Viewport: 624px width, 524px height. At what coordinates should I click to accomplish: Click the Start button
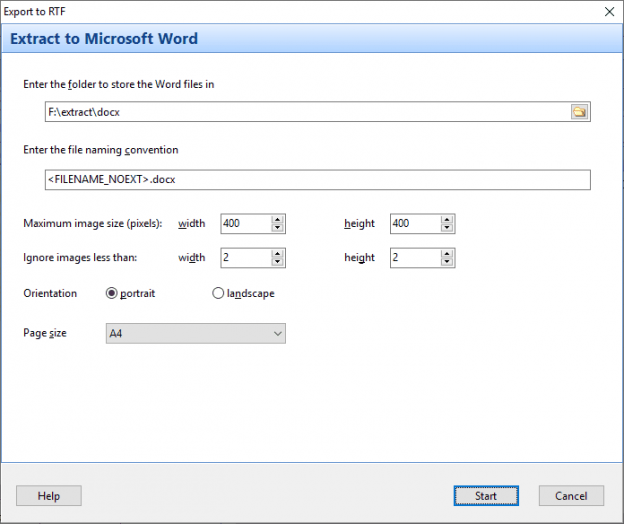tap(486, 496)
